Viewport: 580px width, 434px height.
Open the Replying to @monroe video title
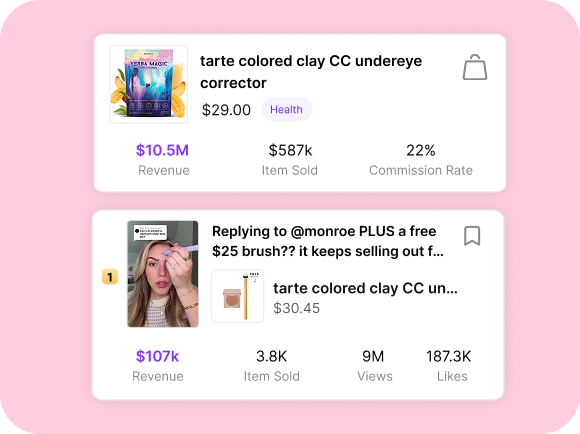[328, 241]
